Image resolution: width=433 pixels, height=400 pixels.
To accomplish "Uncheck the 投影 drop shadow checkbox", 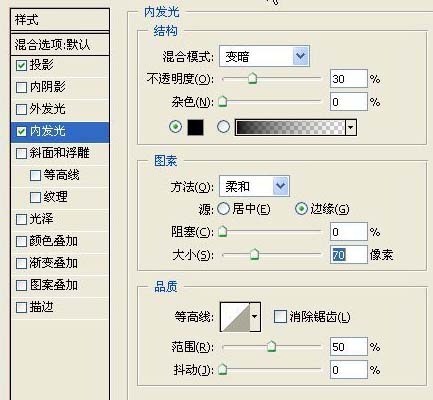I will tap(21, 65).
